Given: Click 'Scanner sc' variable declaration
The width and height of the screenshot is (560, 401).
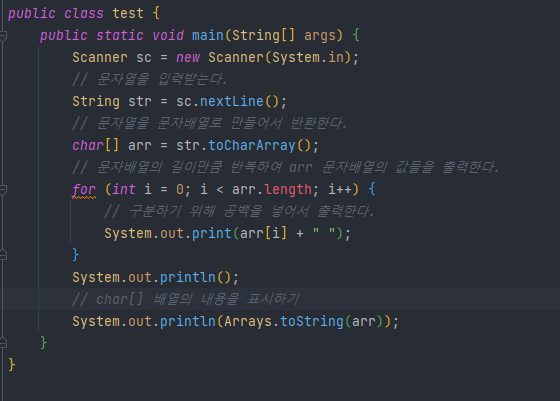Looking at the screenshot, I should tap(112, 57).
